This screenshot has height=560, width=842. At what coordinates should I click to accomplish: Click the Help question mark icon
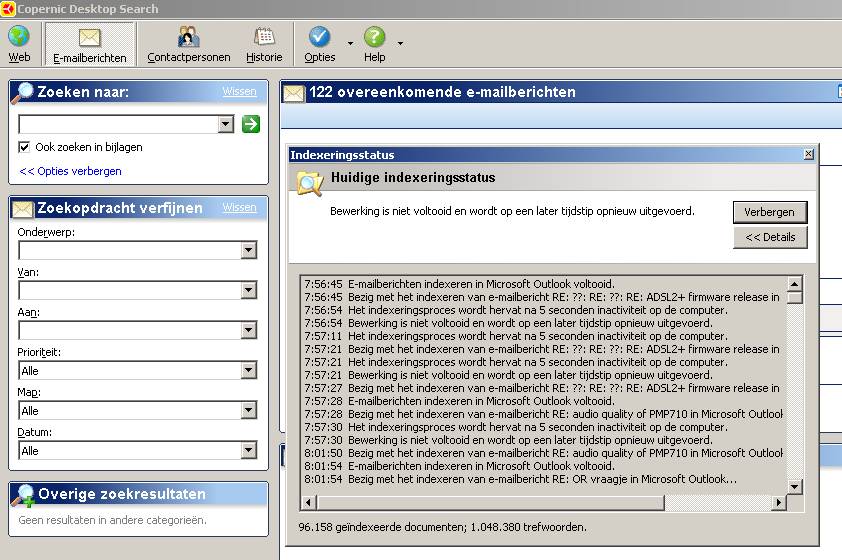tap(374, 37)
